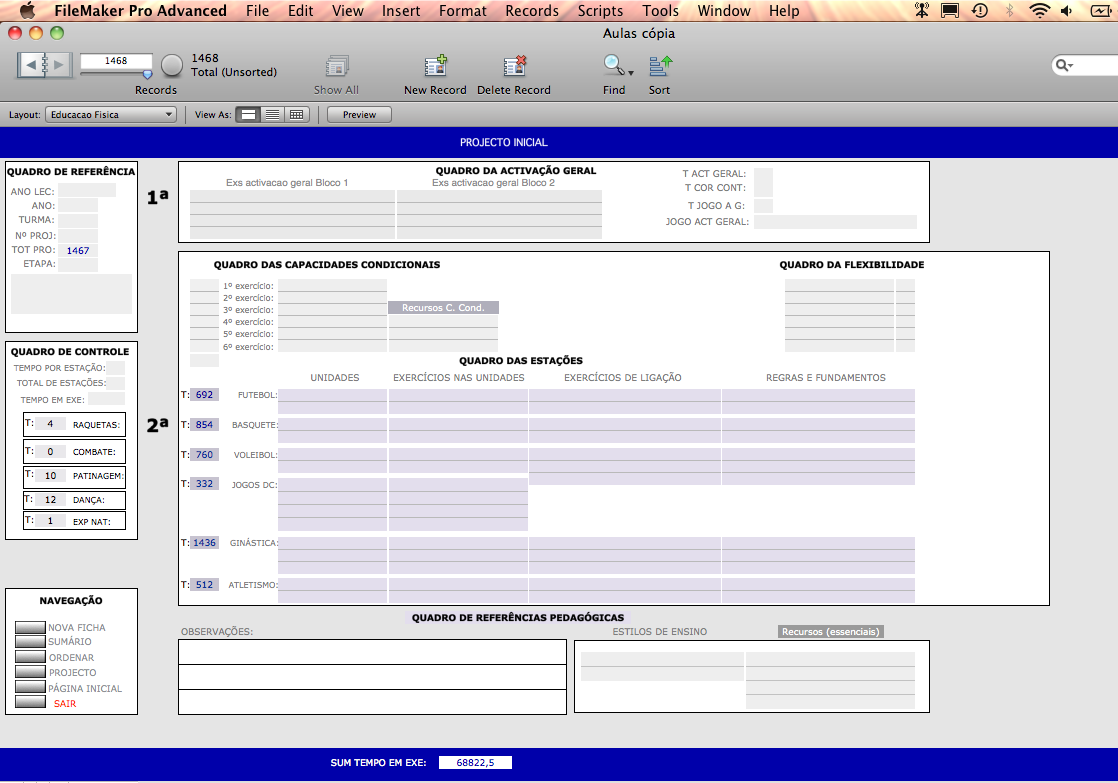The width and height of the screenshot is (1118, 783).
Task: Open the Records menu
Action: click(x=531, y=11)
